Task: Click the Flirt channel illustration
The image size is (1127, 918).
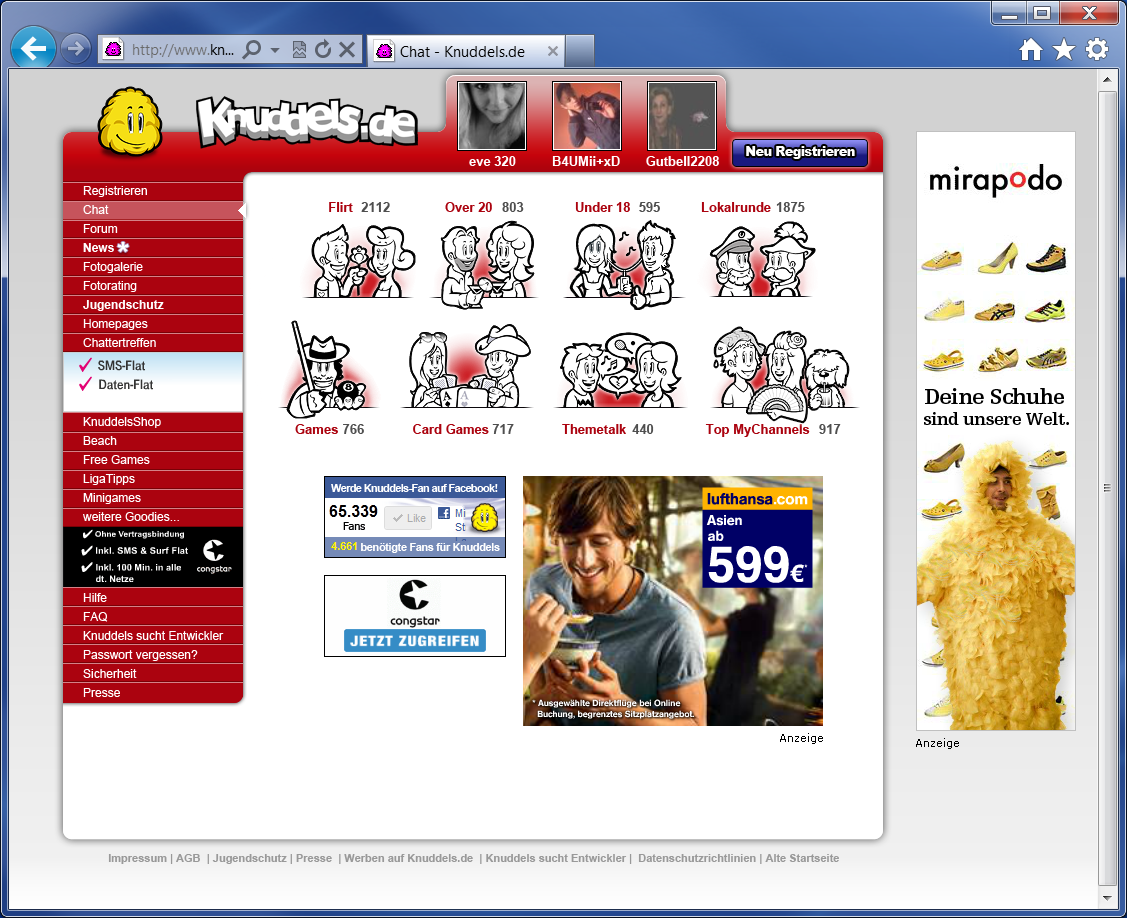Action: 359,260
